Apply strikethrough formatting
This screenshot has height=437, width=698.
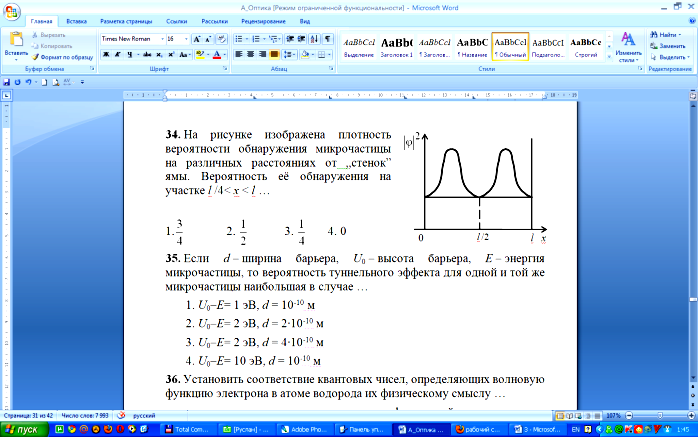tap(147, 54)
